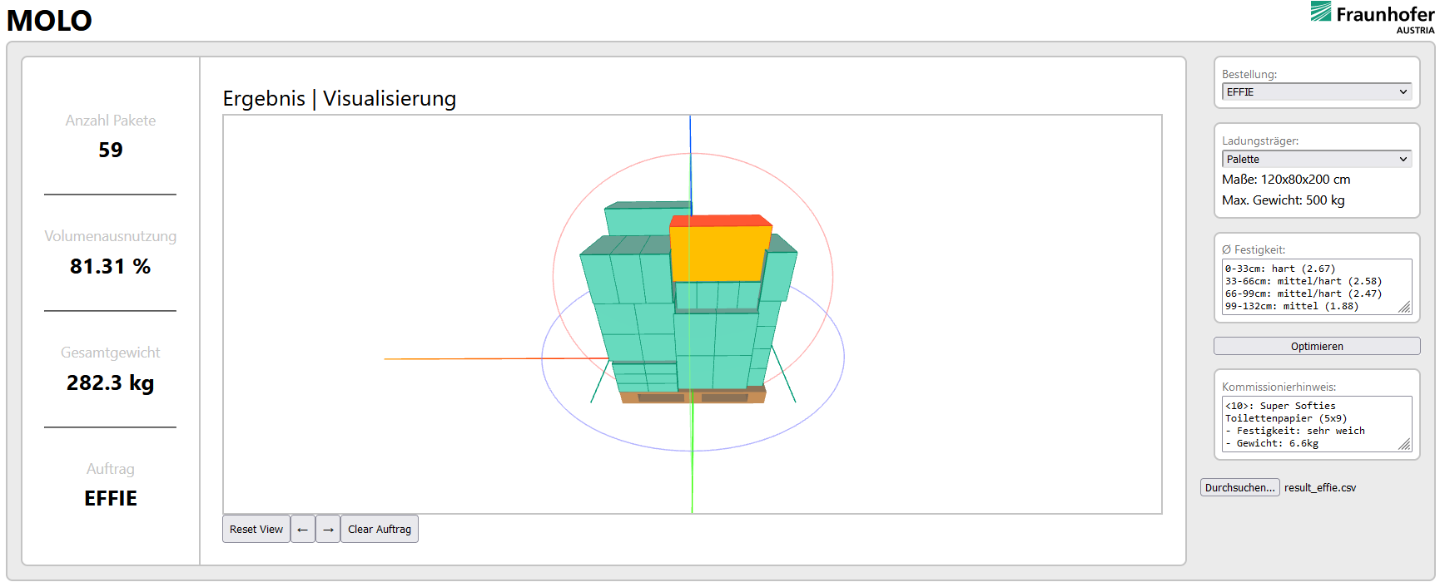Click the Ergebnis | Visualisierung heading

(339, 98)
